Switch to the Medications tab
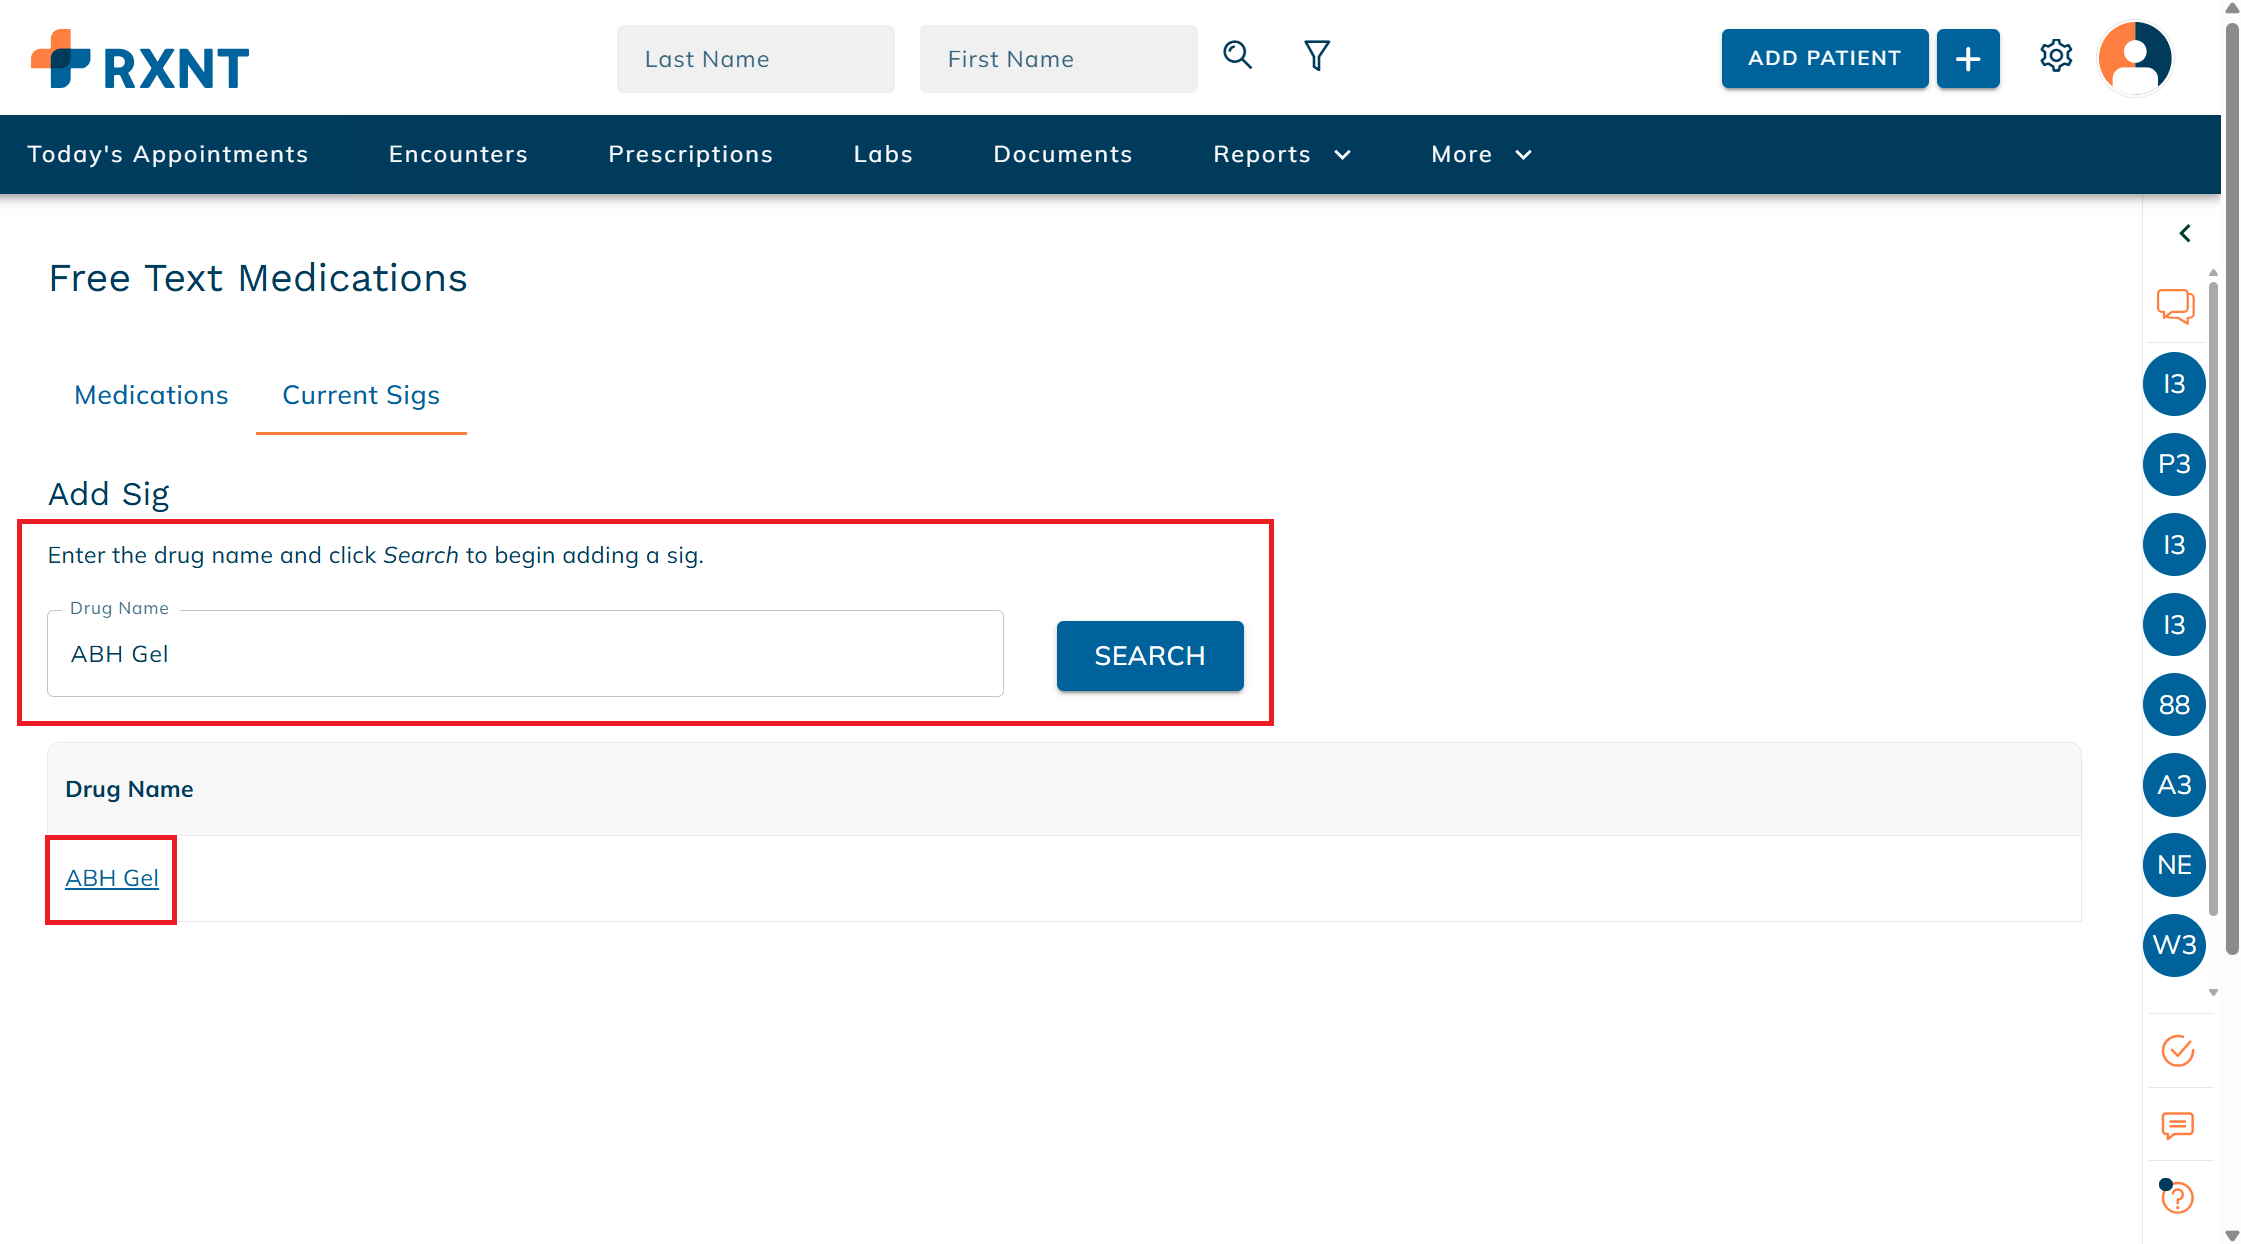Screen dimensions: 2241x1244 [151, 395]
